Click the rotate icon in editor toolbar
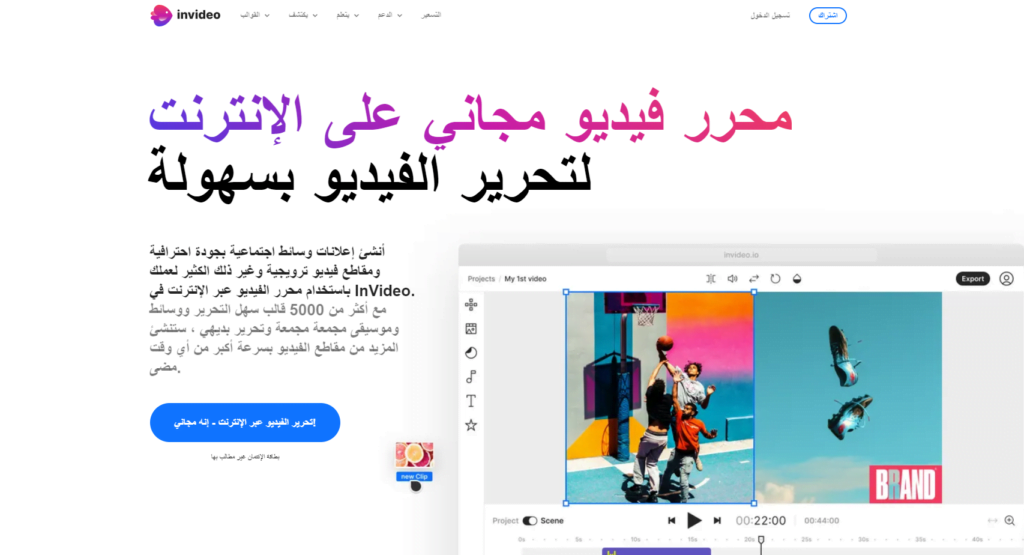Image resolution: width=1024 pixels, height=555 pixels. [775, 279]
